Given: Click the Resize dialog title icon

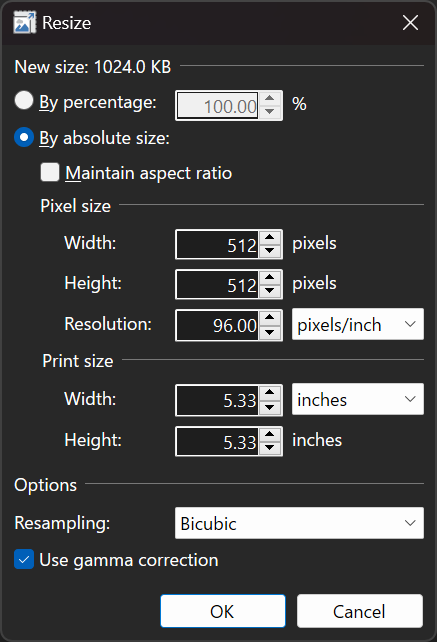Looking at the screenshot, I should coord(24,23).
